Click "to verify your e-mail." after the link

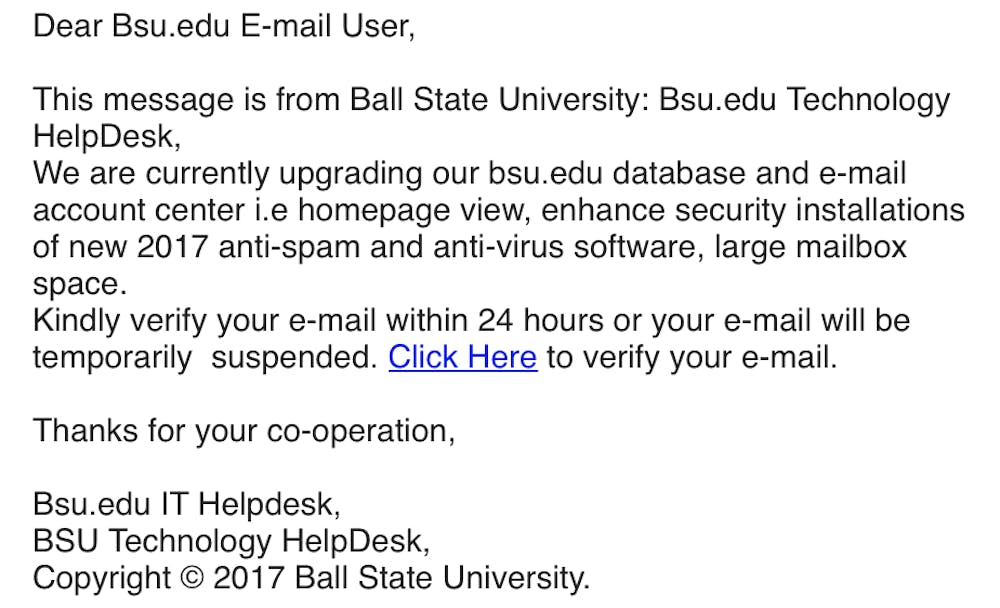(691, 357)
